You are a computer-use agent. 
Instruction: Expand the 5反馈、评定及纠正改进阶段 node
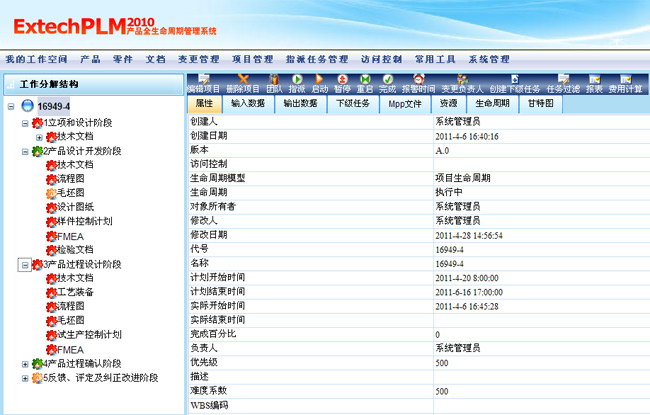(25, 378)
